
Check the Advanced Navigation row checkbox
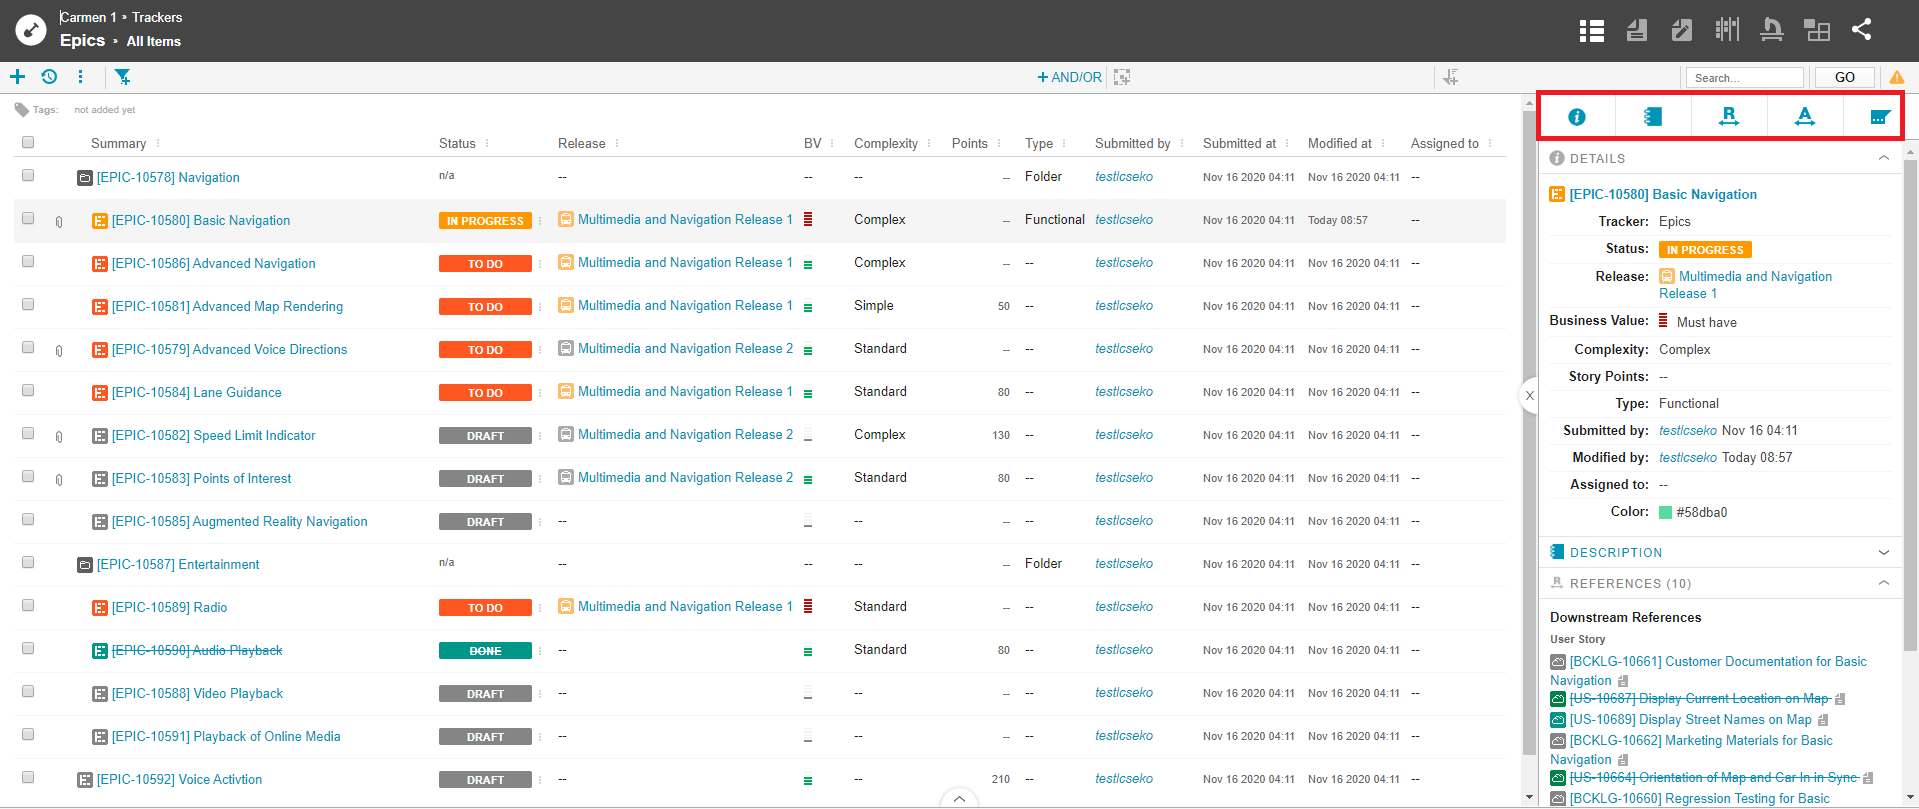click(28, 261)
